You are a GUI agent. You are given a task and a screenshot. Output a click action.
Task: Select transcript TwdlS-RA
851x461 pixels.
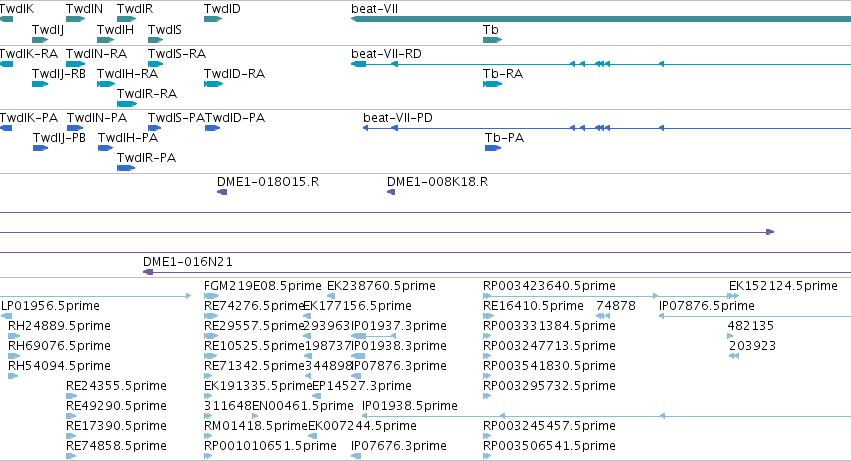177,53
